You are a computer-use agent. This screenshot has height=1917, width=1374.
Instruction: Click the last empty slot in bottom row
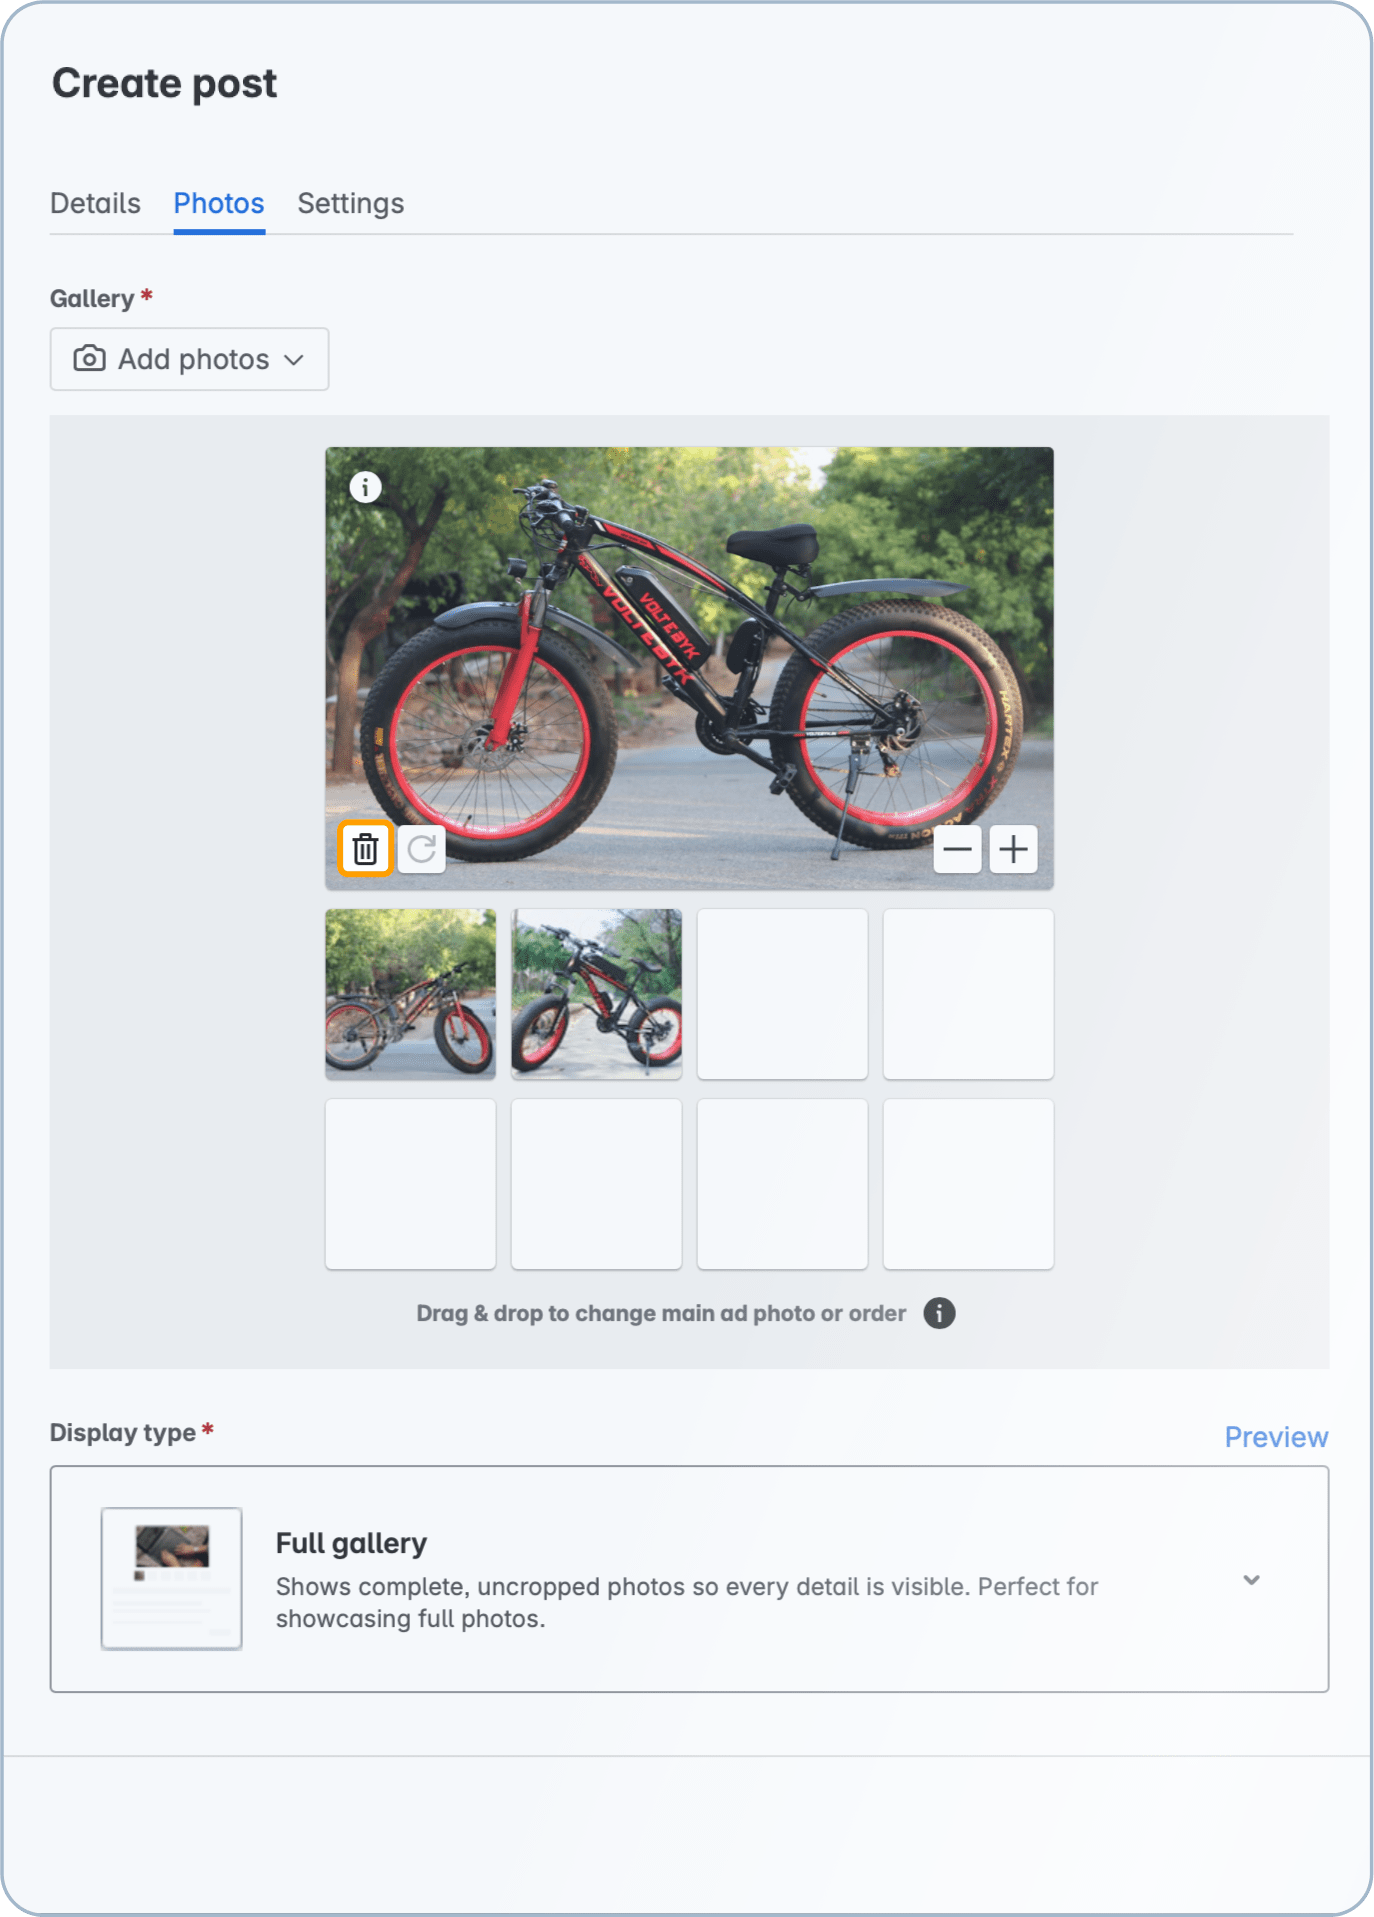[x=968, y=1184]
